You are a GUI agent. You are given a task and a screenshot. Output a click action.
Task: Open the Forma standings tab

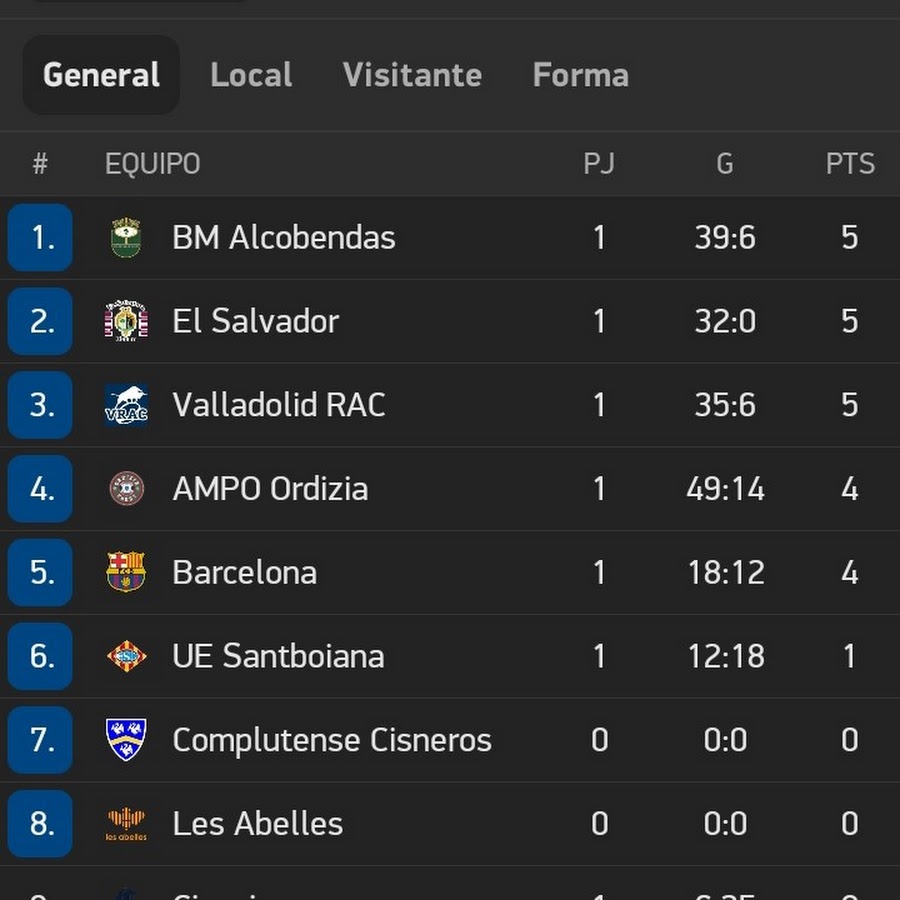(580, 75)
